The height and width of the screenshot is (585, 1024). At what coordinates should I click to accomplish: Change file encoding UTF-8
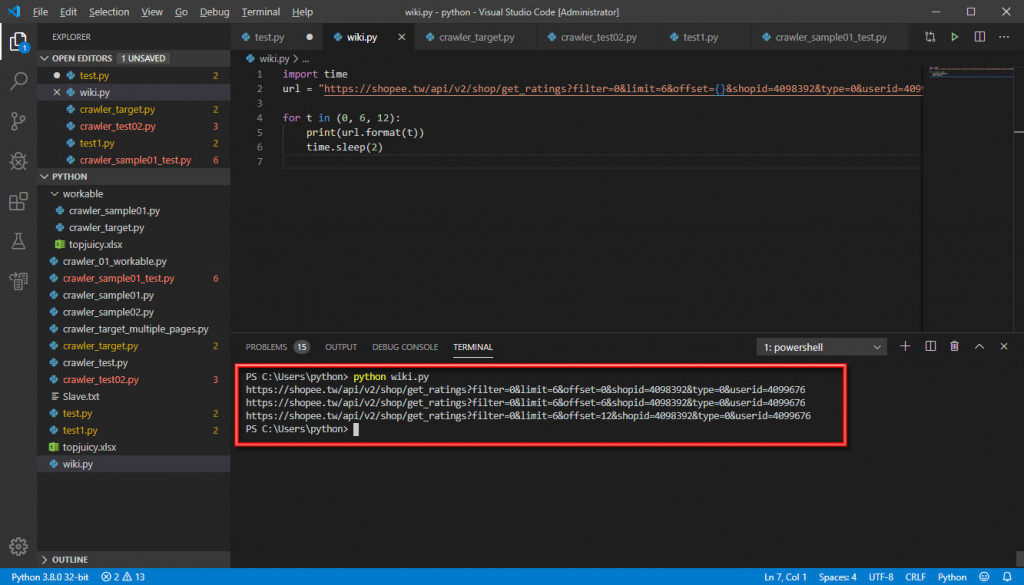coord(880,577)
